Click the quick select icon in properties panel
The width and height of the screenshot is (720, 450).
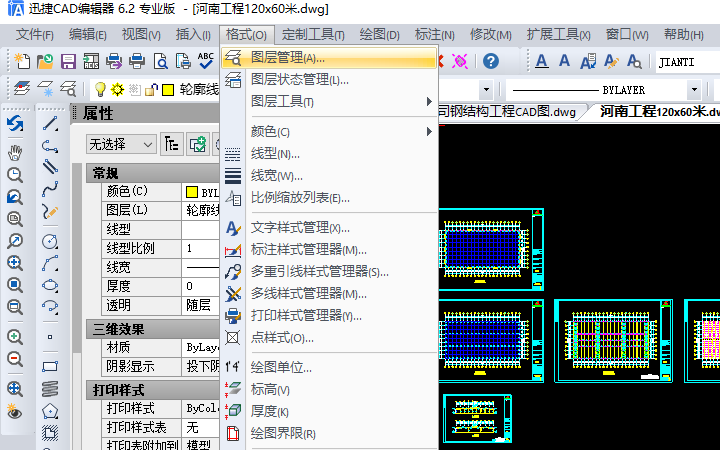pos(198,145)
